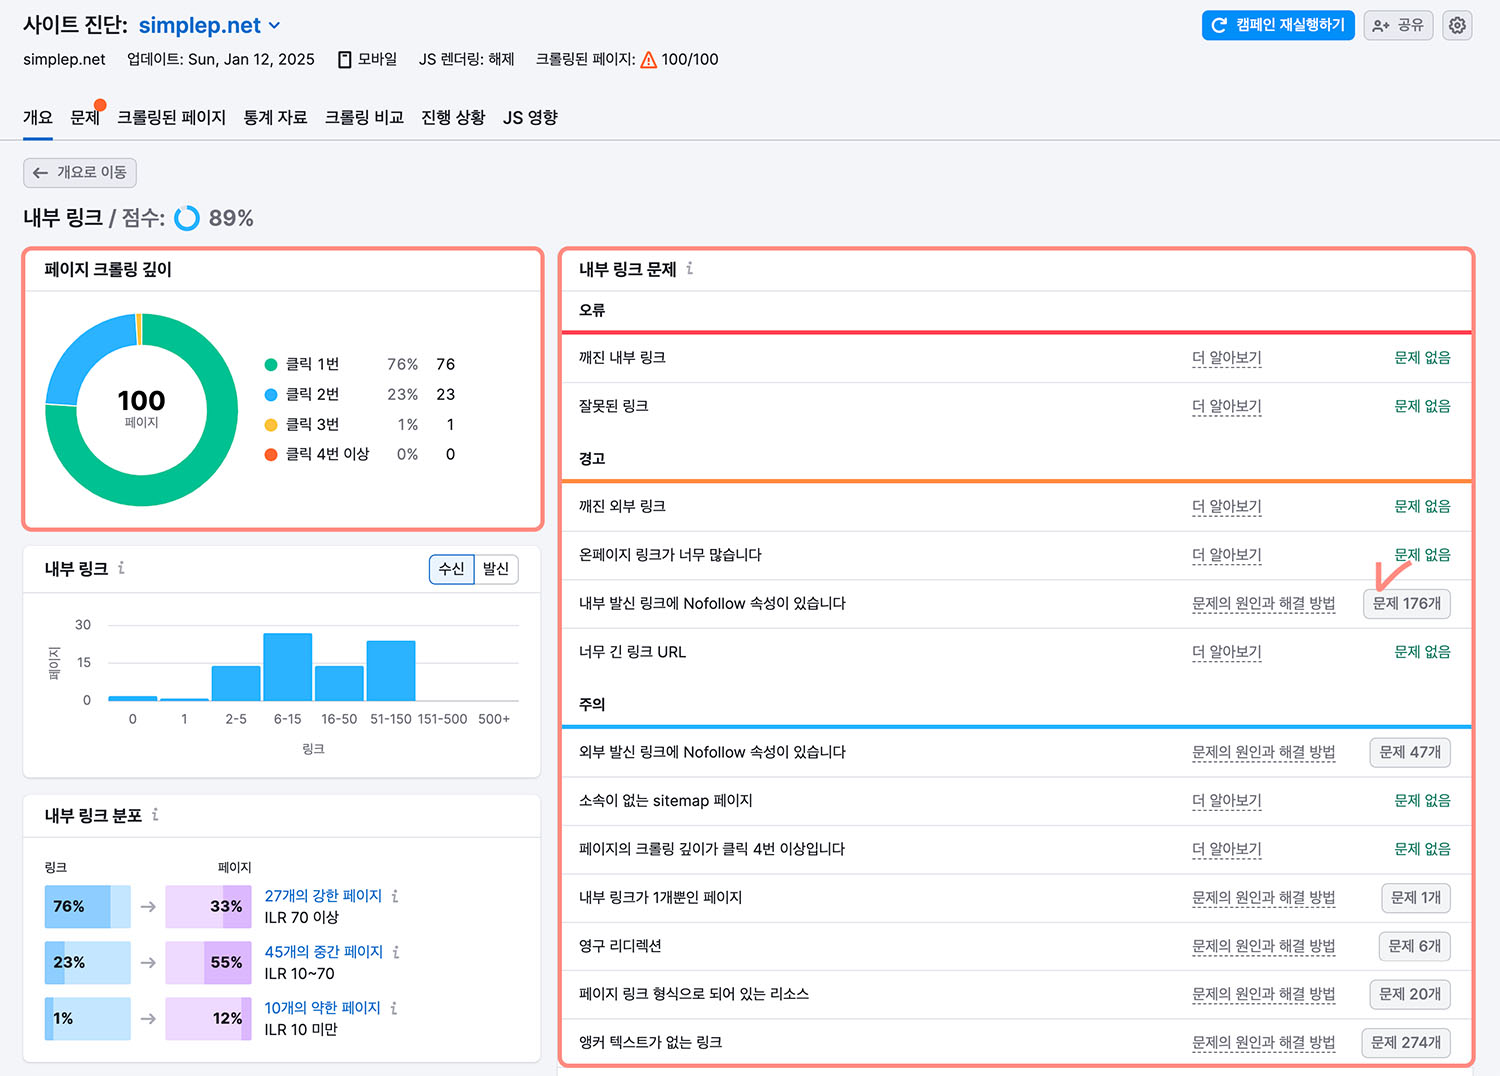Open the 진행 상황 tab
This screenshot has width=1500, height=1076.
[453, 117]
